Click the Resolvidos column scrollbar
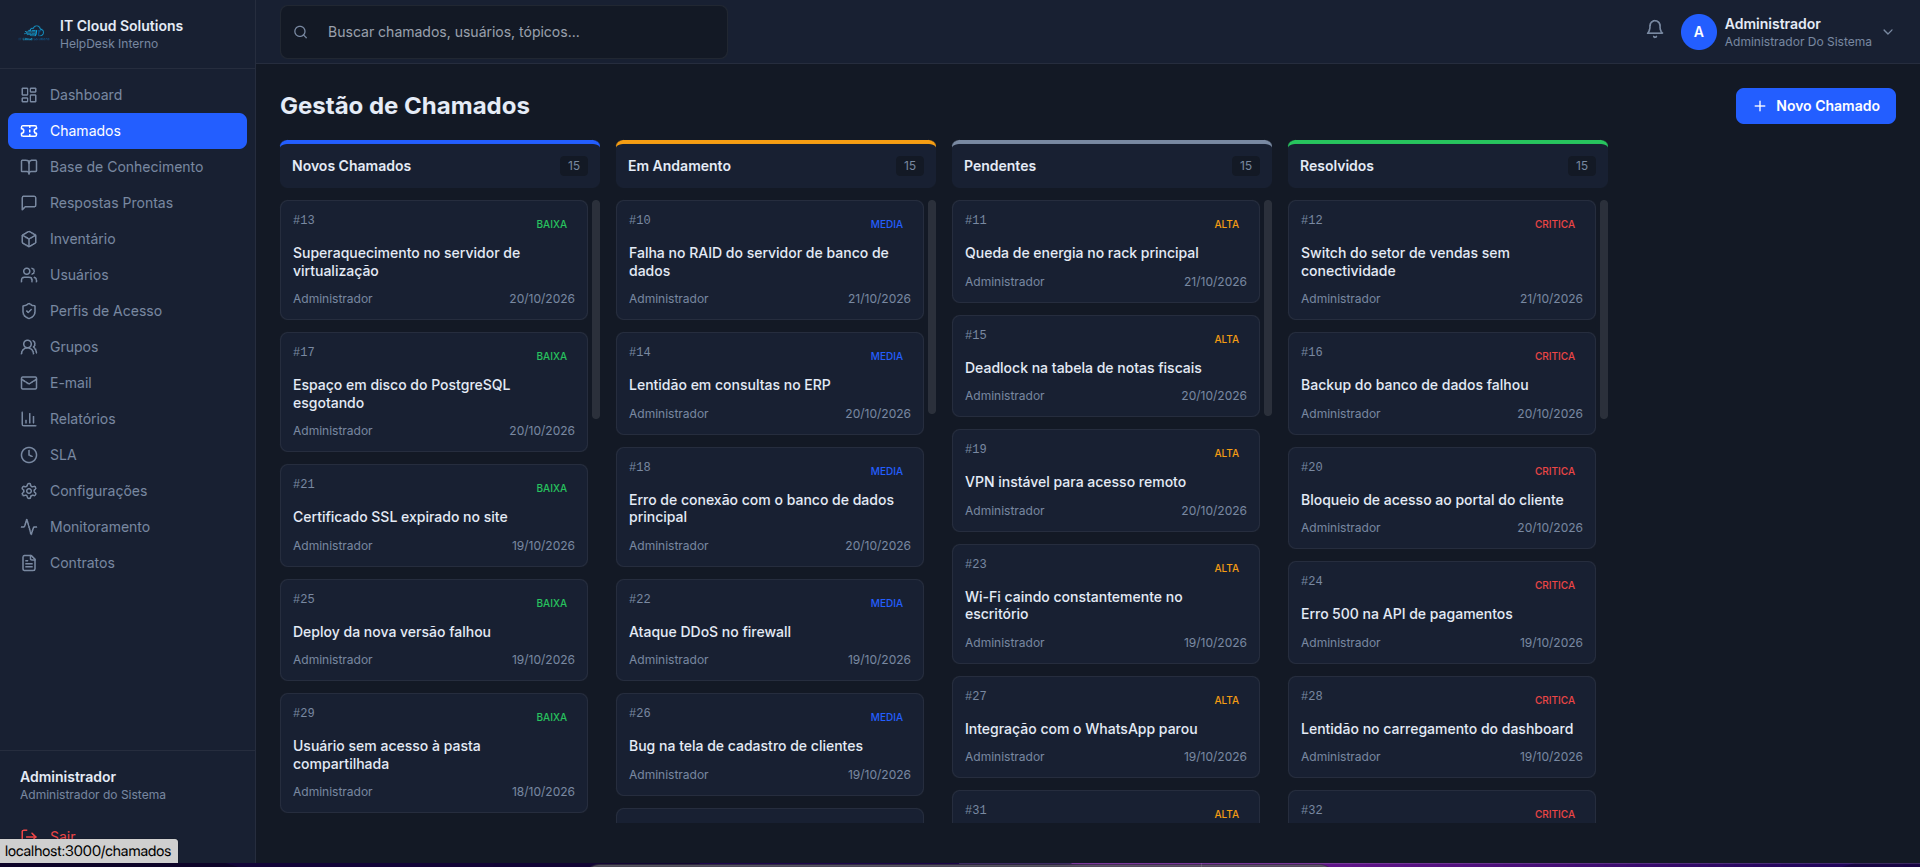Screen dimensions: 1920x867 click(1604, 309)
